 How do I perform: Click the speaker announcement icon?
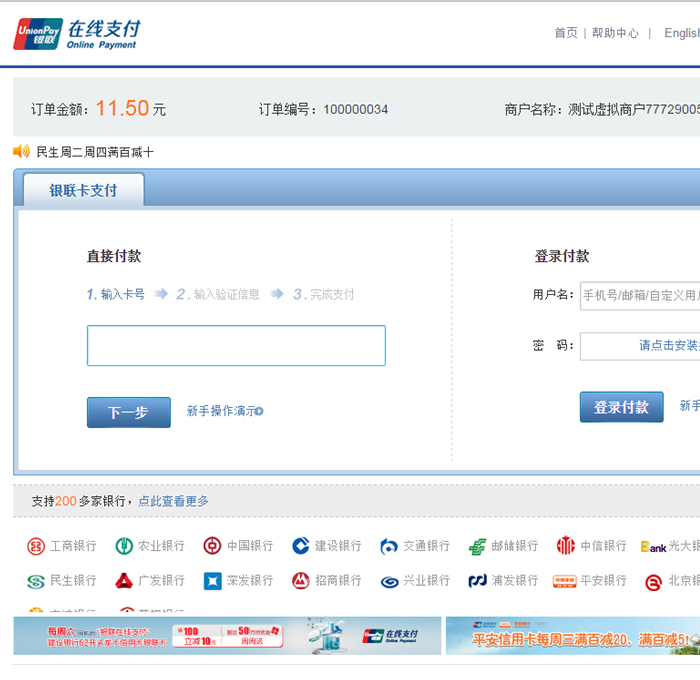(22, 152)
